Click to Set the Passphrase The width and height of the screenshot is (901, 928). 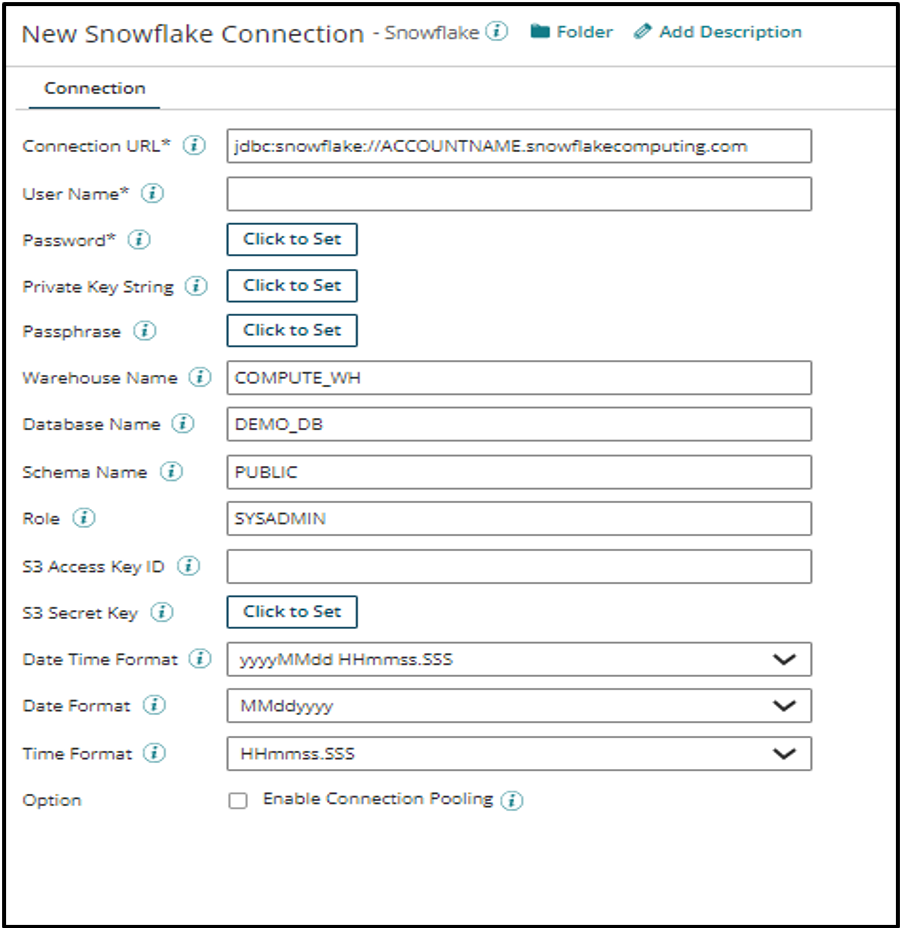tap(292, 330)
